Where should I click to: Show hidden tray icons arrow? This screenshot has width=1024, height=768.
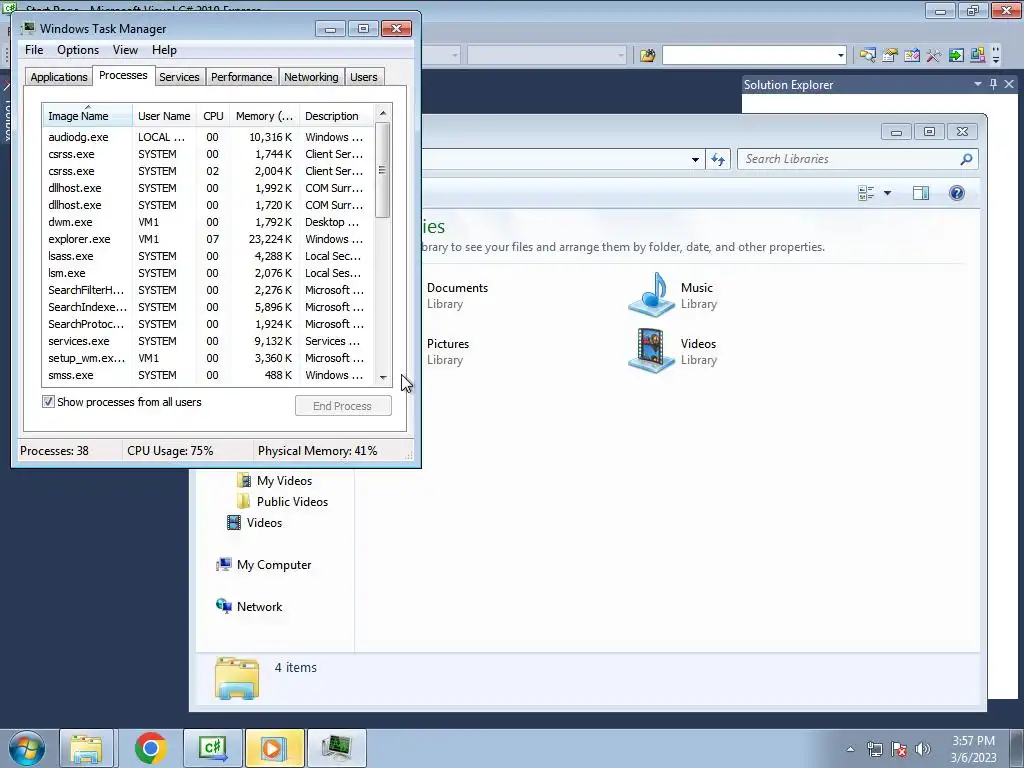coord(850,749)
